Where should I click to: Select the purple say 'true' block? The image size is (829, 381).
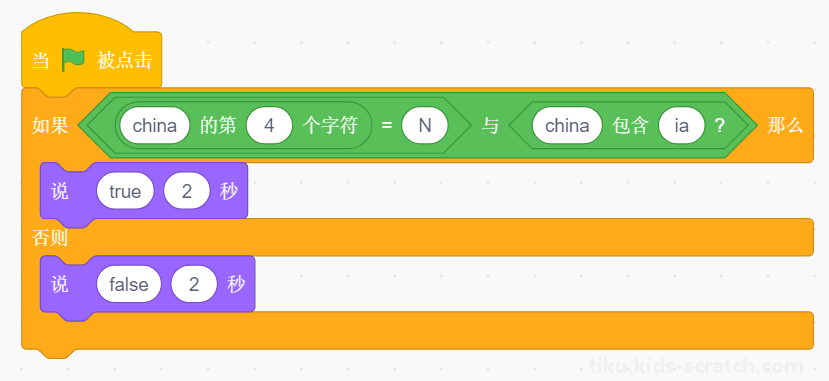pyautogui.click(x=144, y=191)
